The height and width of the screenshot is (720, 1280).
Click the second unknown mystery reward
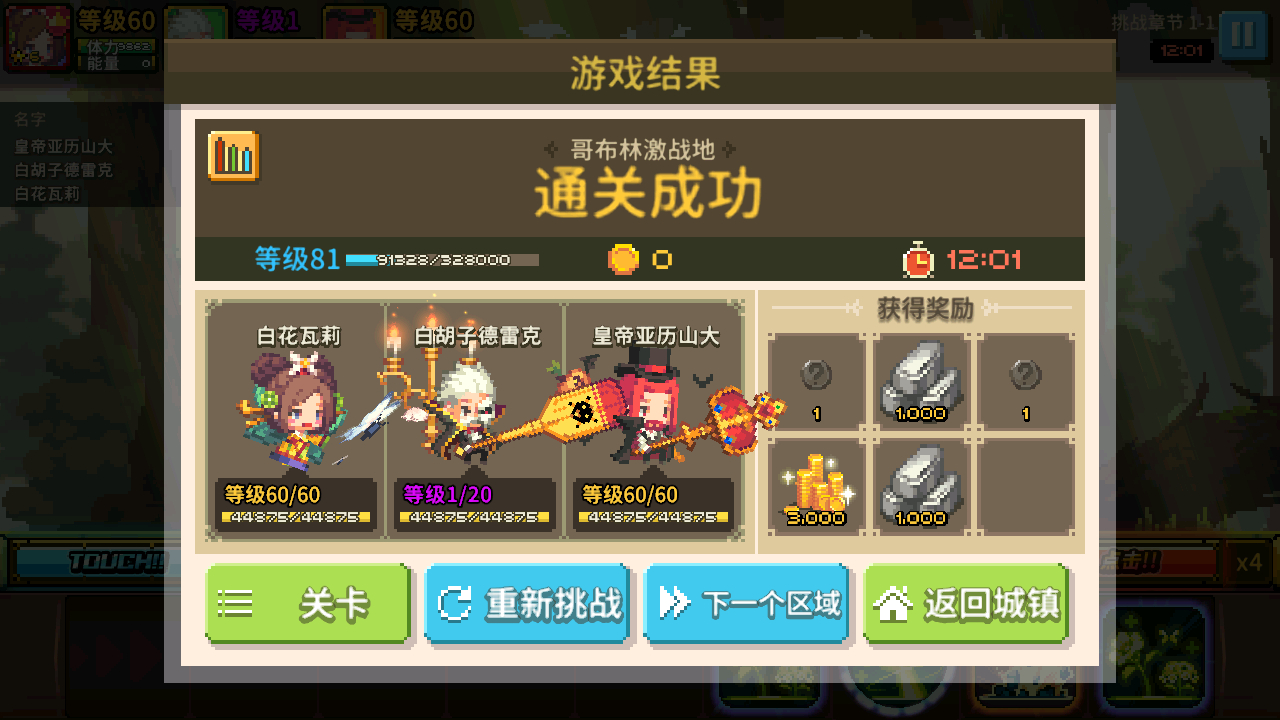1026,382
